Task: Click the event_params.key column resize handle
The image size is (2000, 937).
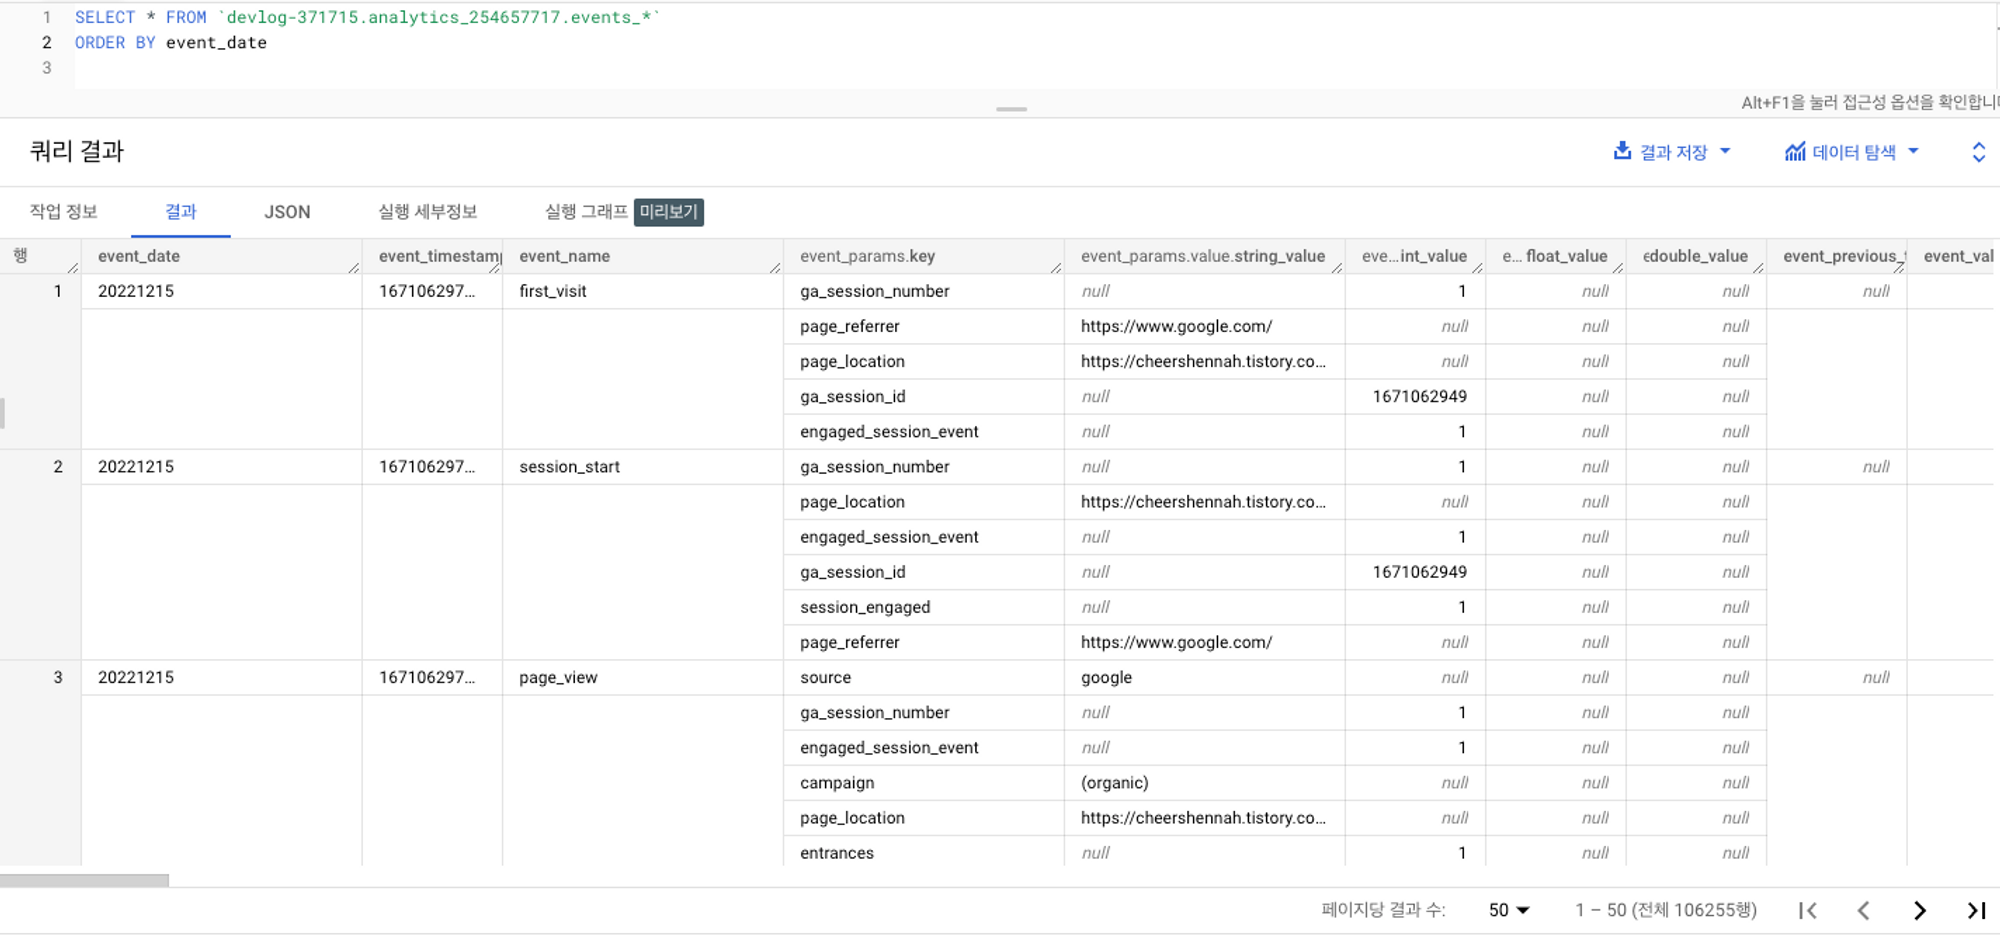Action: coord(1056,267)
